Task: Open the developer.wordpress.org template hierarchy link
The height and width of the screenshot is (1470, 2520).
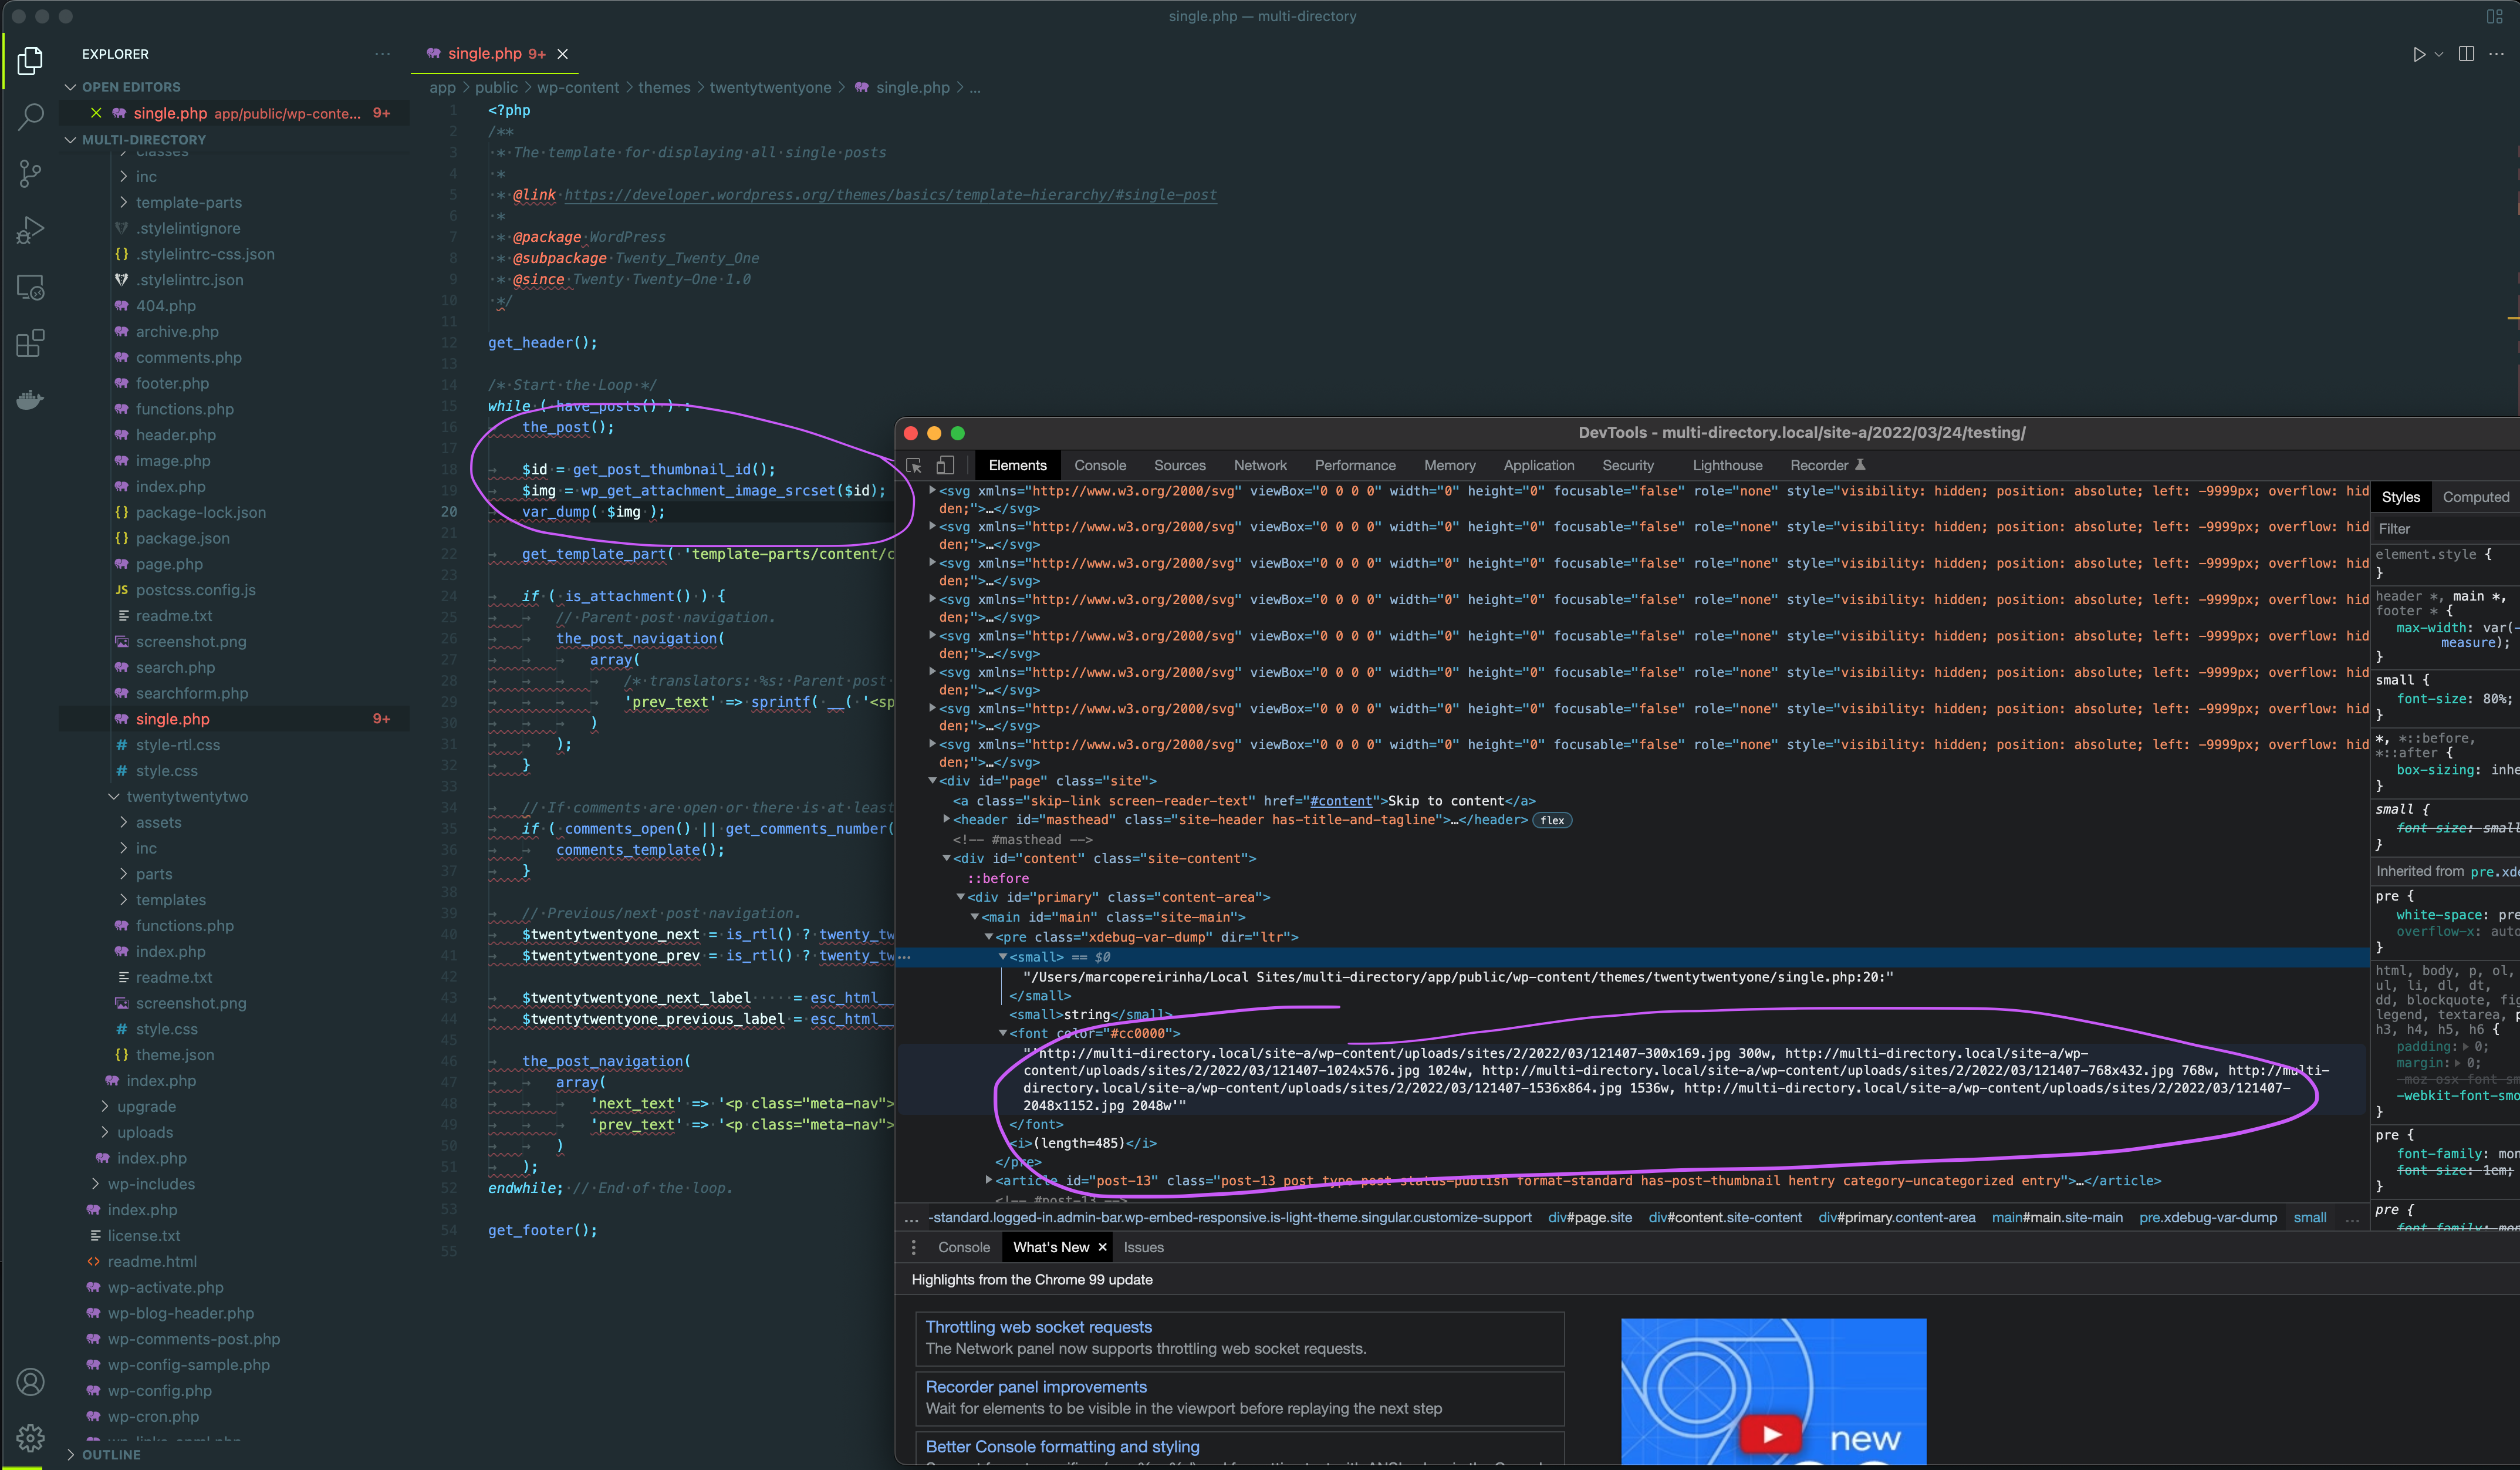Action: pyautogui.click(x=890, y=194)
